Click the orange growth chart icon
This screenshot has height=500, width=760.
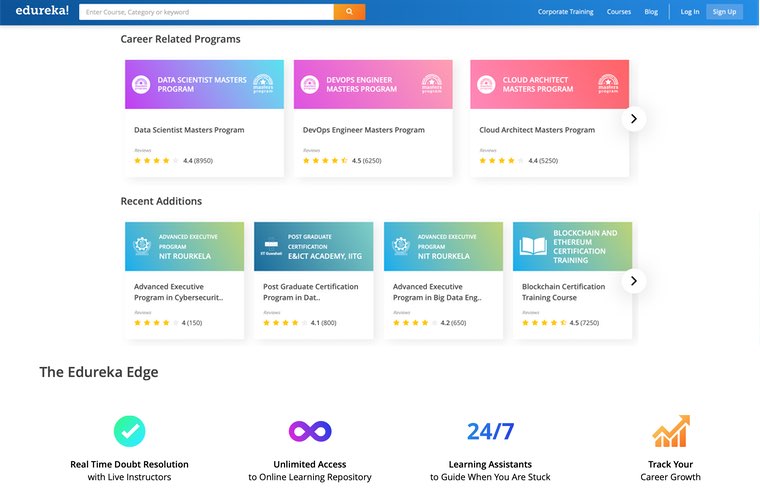(671, 431)
